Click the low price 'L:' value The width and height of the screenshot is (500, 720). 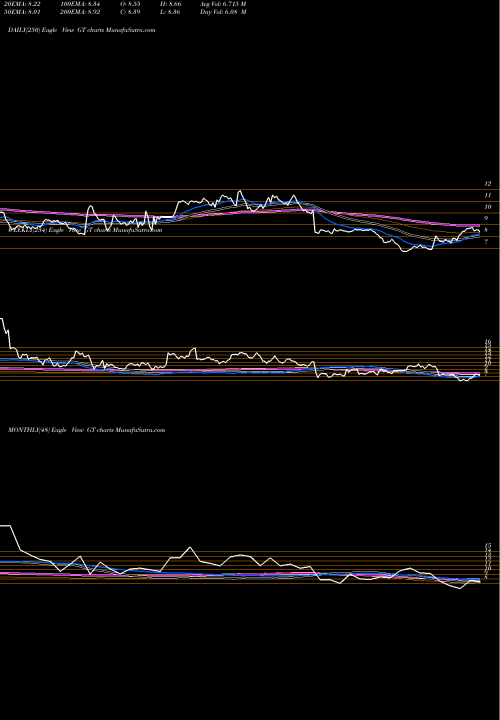click(x=170, y=12)
